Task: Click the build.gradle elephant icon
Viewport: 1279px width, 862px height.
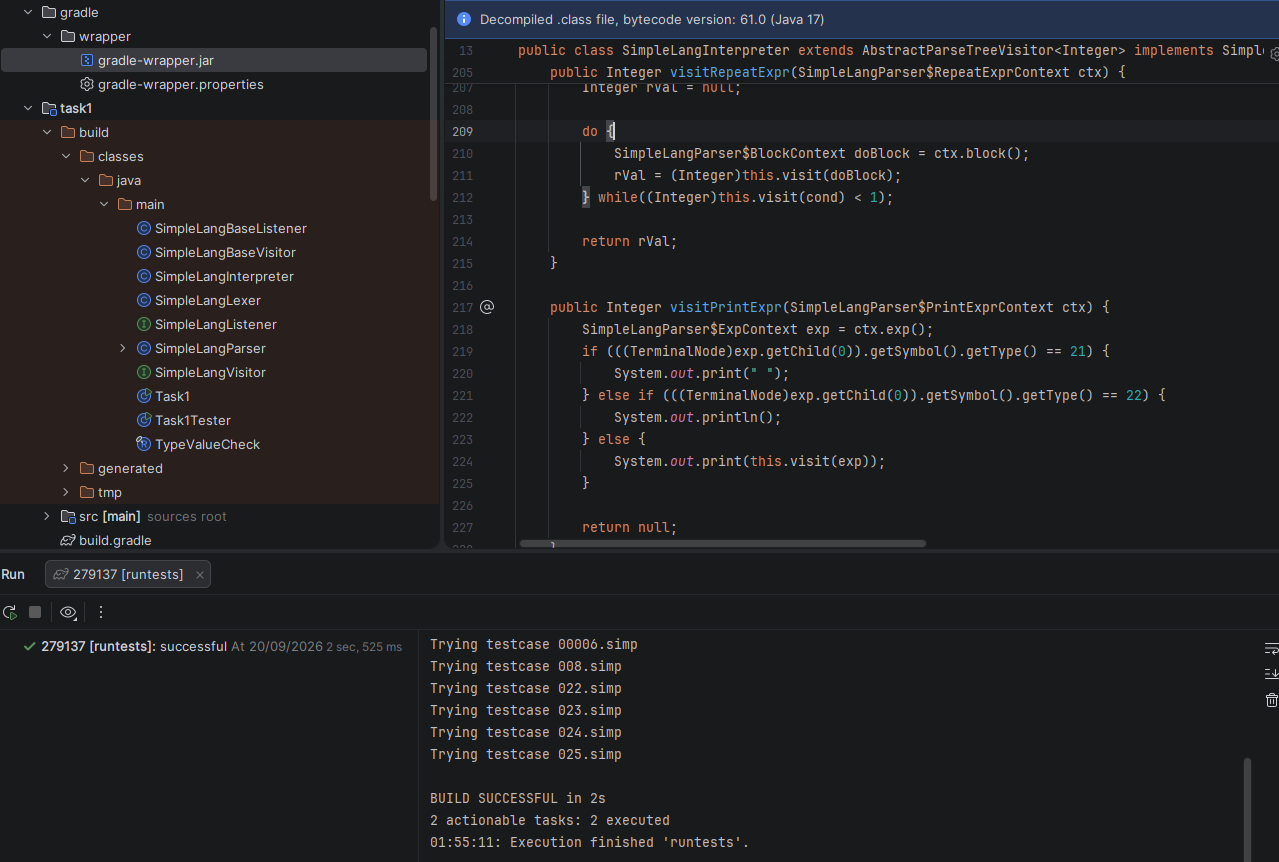Action: point(68,540)
